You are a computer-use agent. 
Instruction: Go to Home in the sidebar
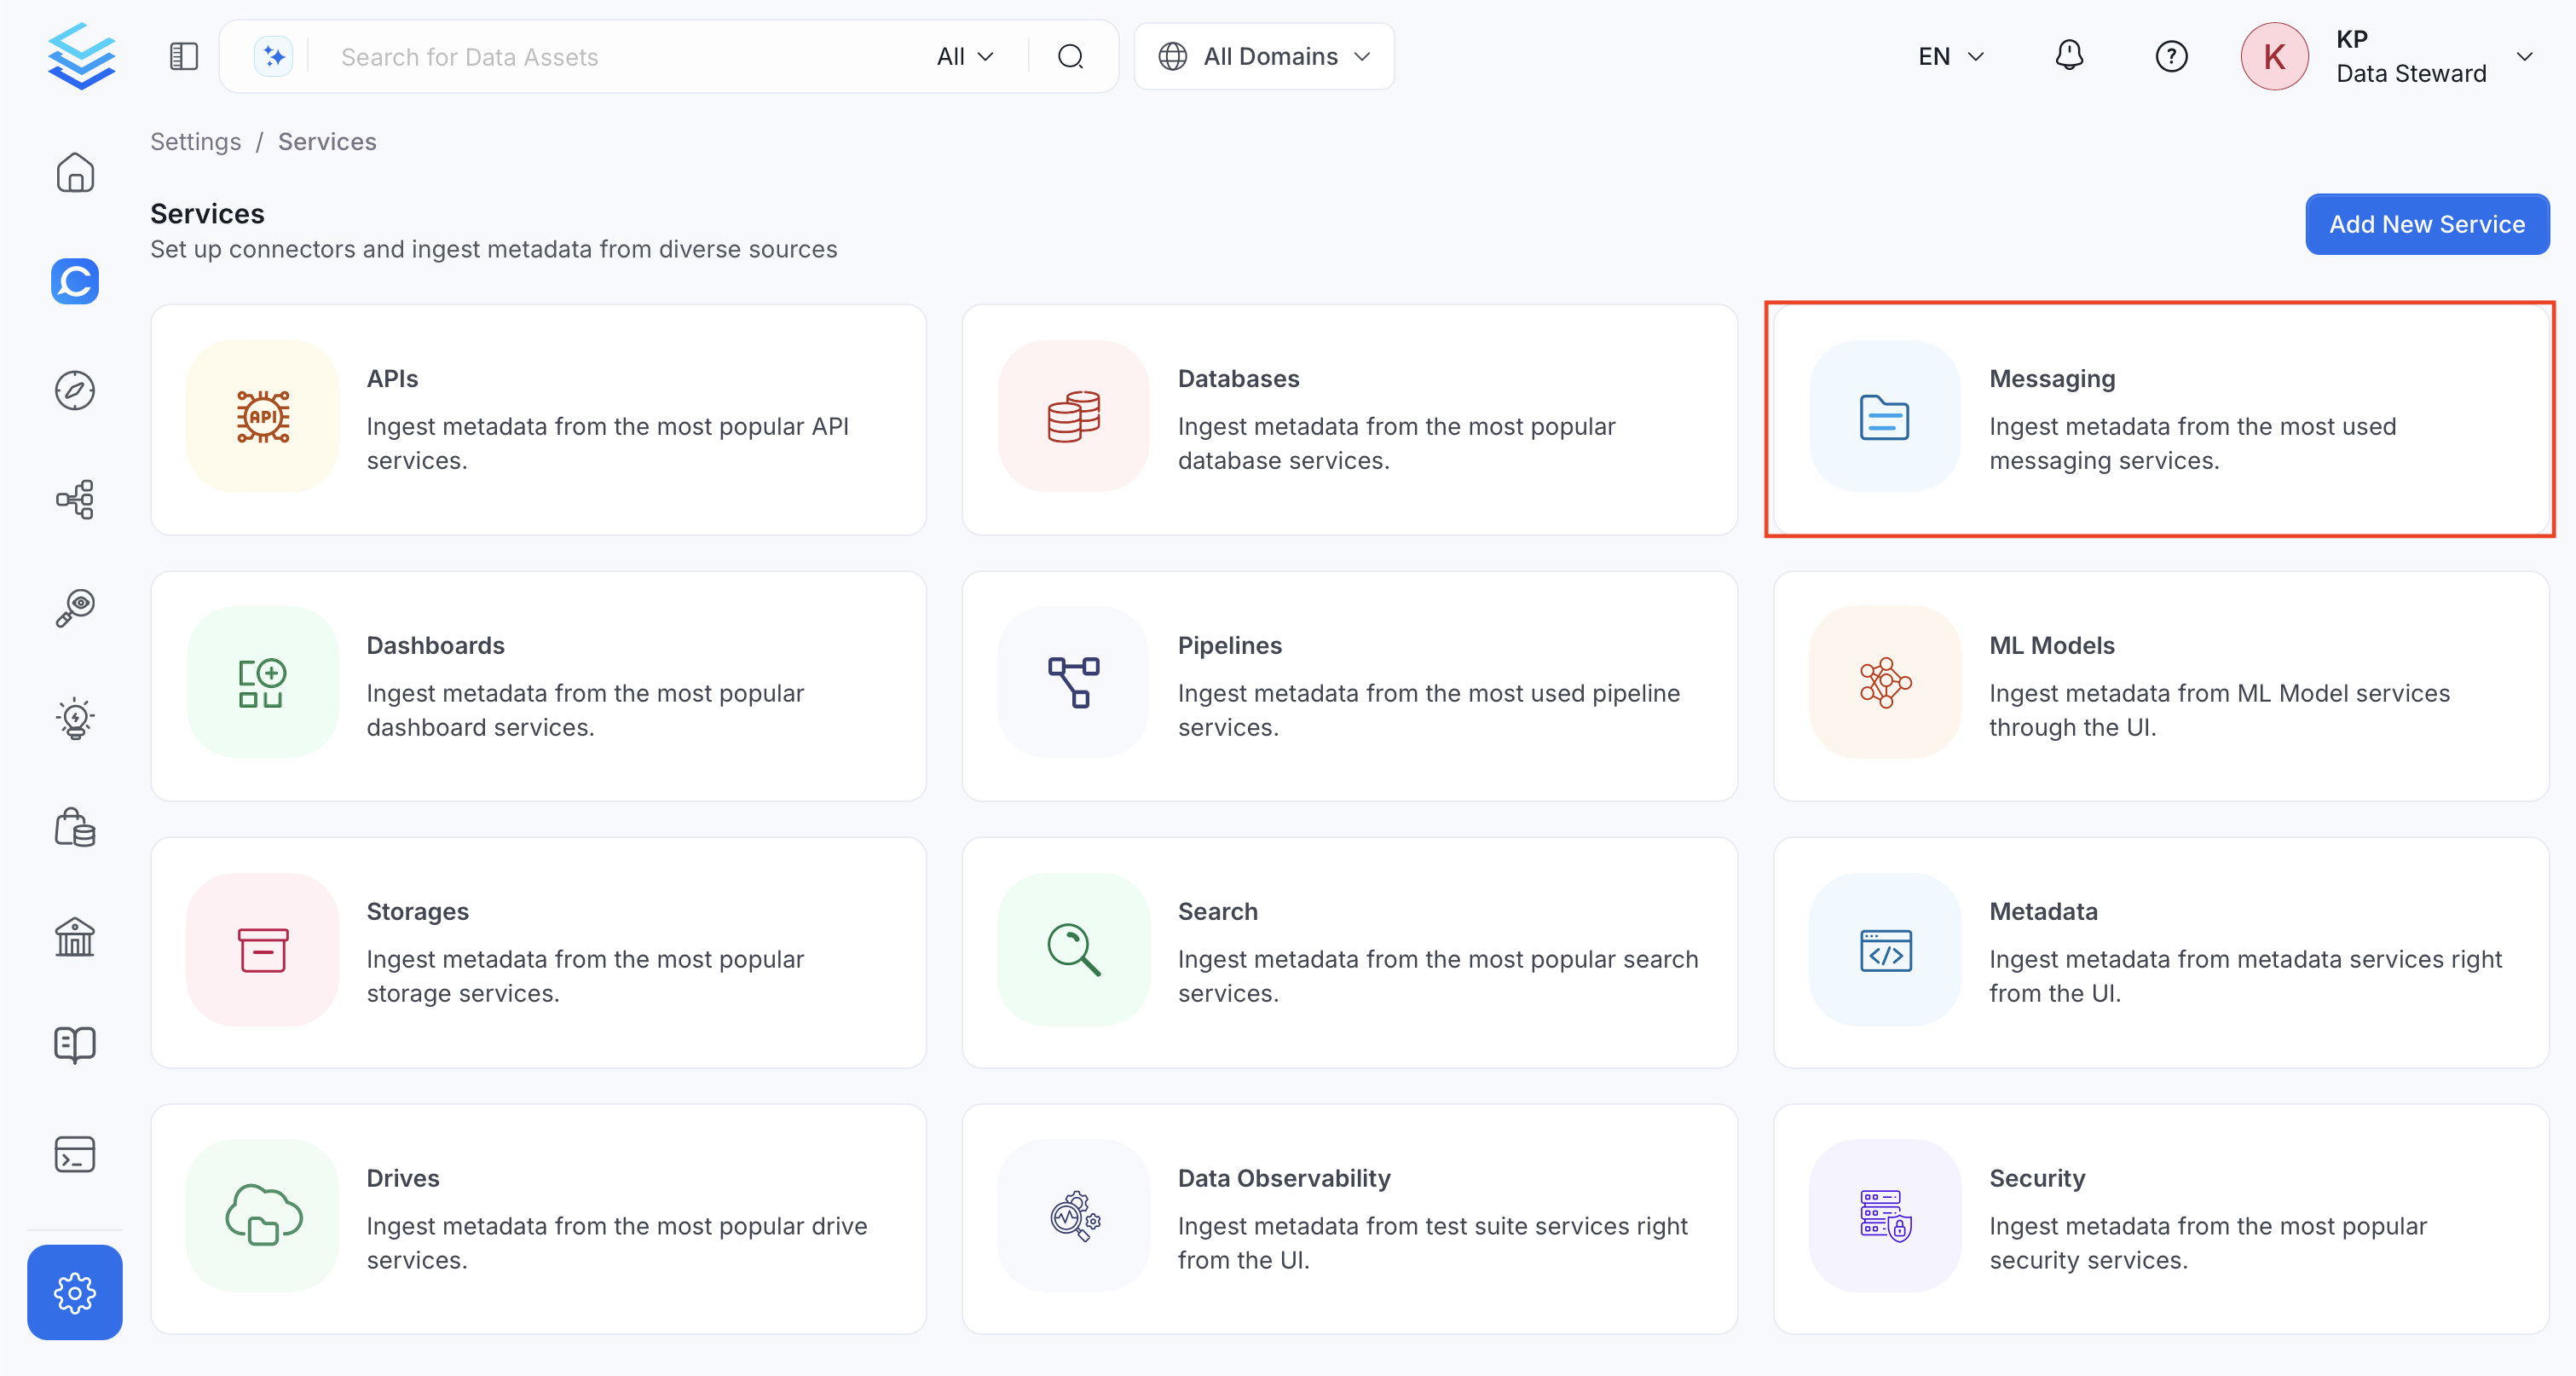coord(75,172)
